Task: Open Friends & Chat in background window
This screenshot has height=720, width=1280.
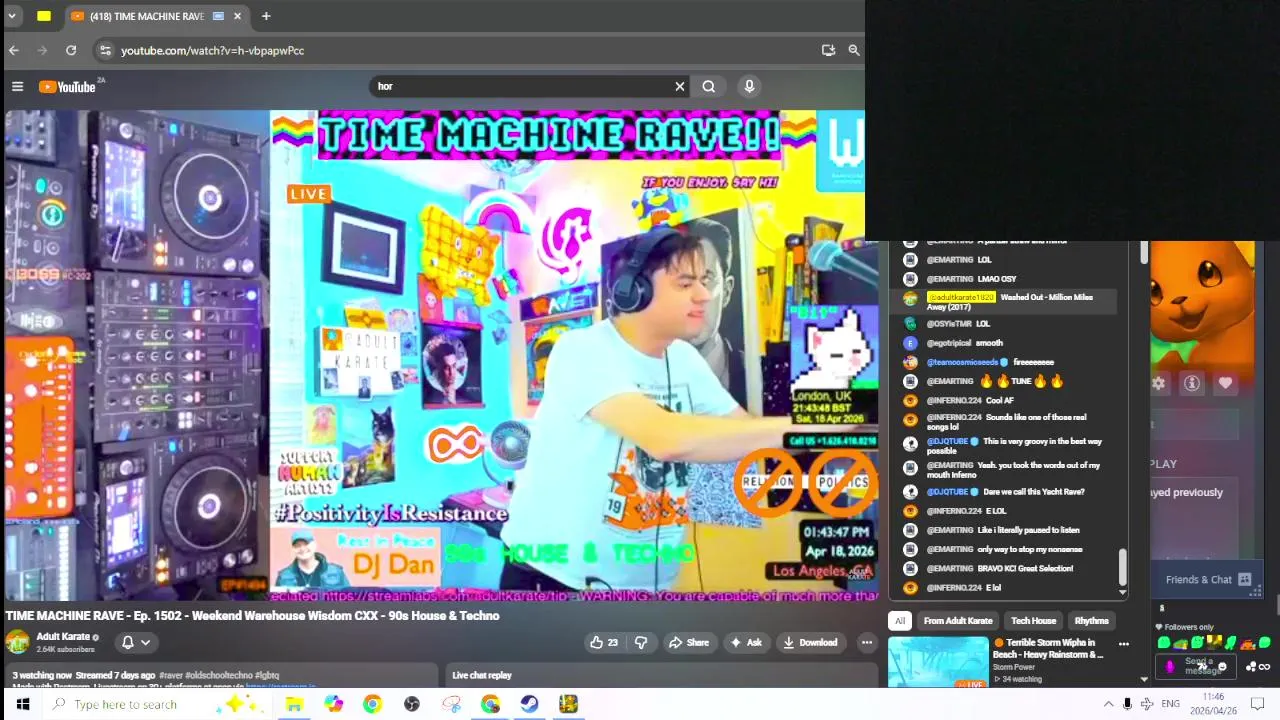Action: tap(1208, 579)
